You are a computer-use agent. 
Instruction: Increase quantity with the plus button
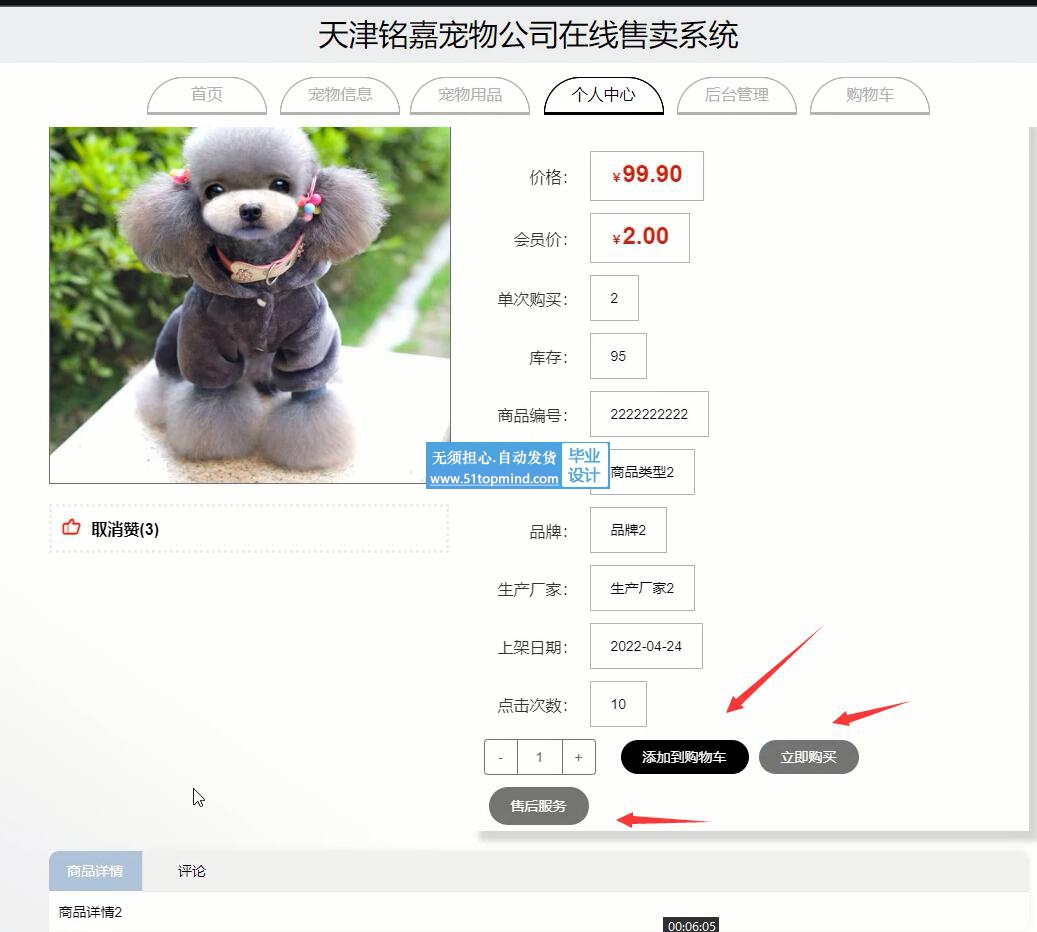[579, 757]
